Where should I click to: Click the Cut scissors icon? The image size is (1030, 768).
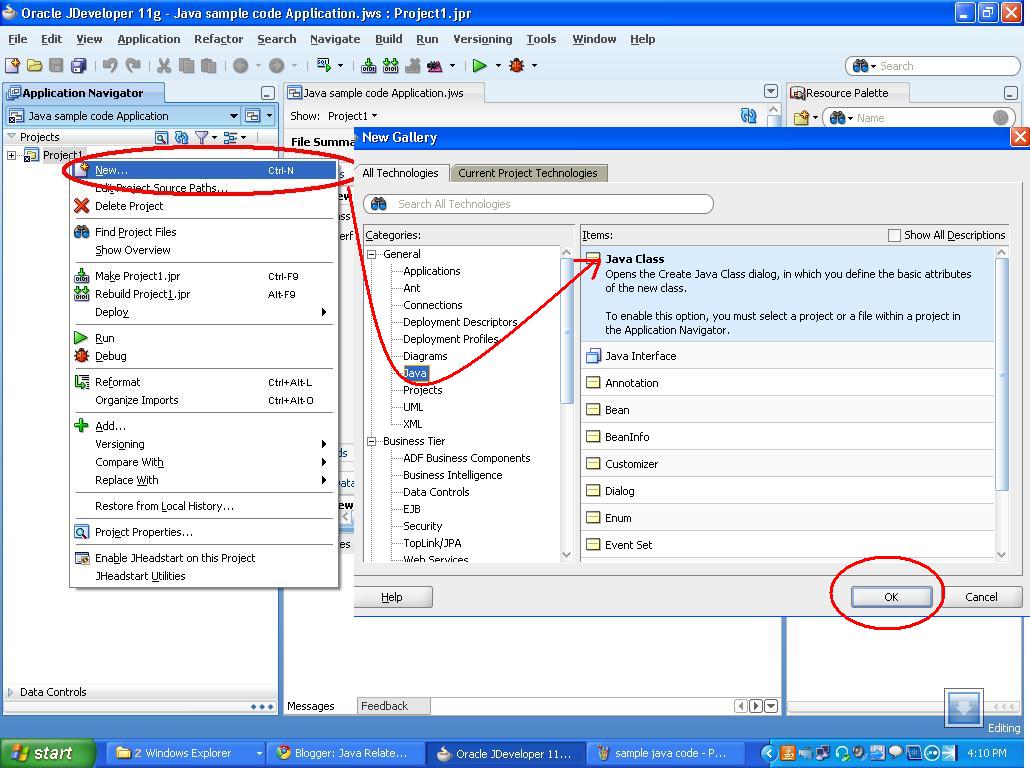[164, 66]
